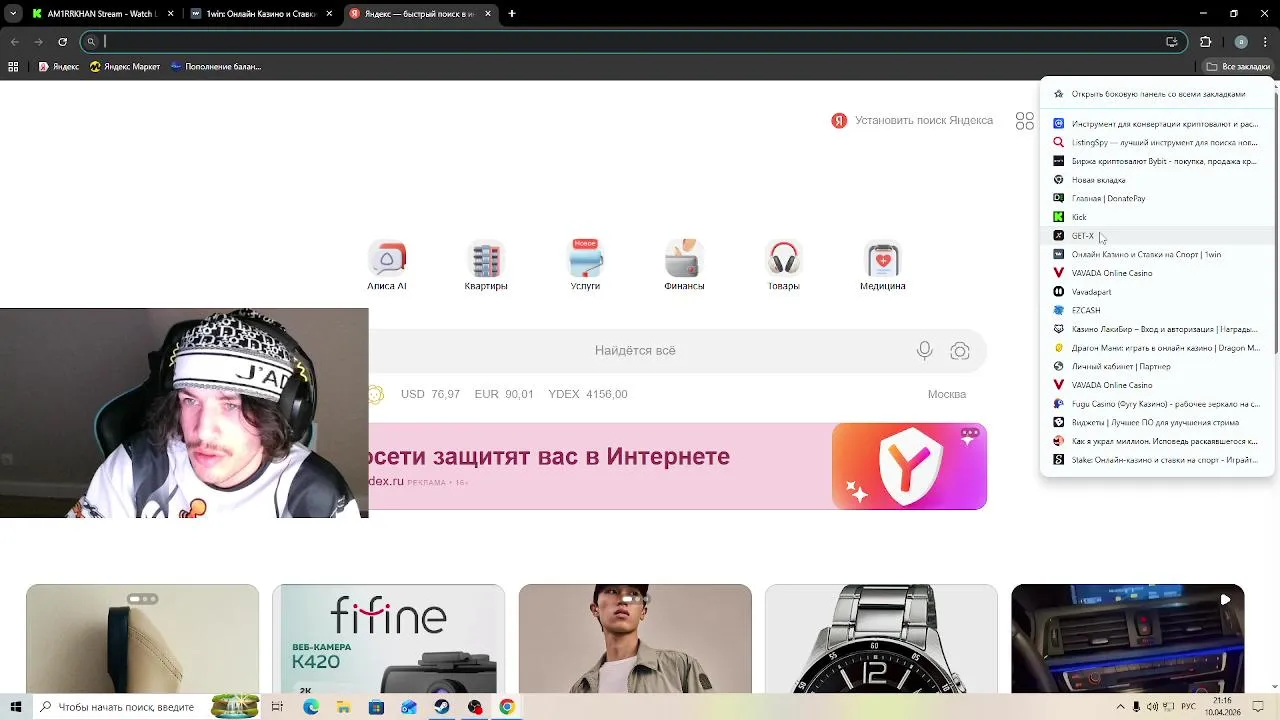
Task: Open Microsoft Edge from the taskbar
Action: click(311, 707)
